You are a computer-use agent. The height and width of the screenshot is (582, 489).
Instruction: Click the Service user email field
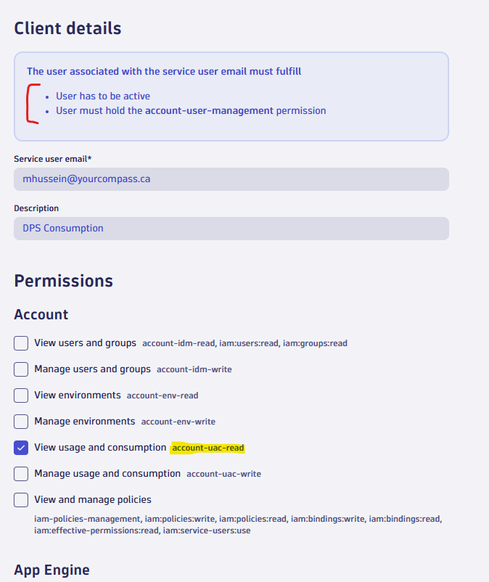click(x=231, y=179)
